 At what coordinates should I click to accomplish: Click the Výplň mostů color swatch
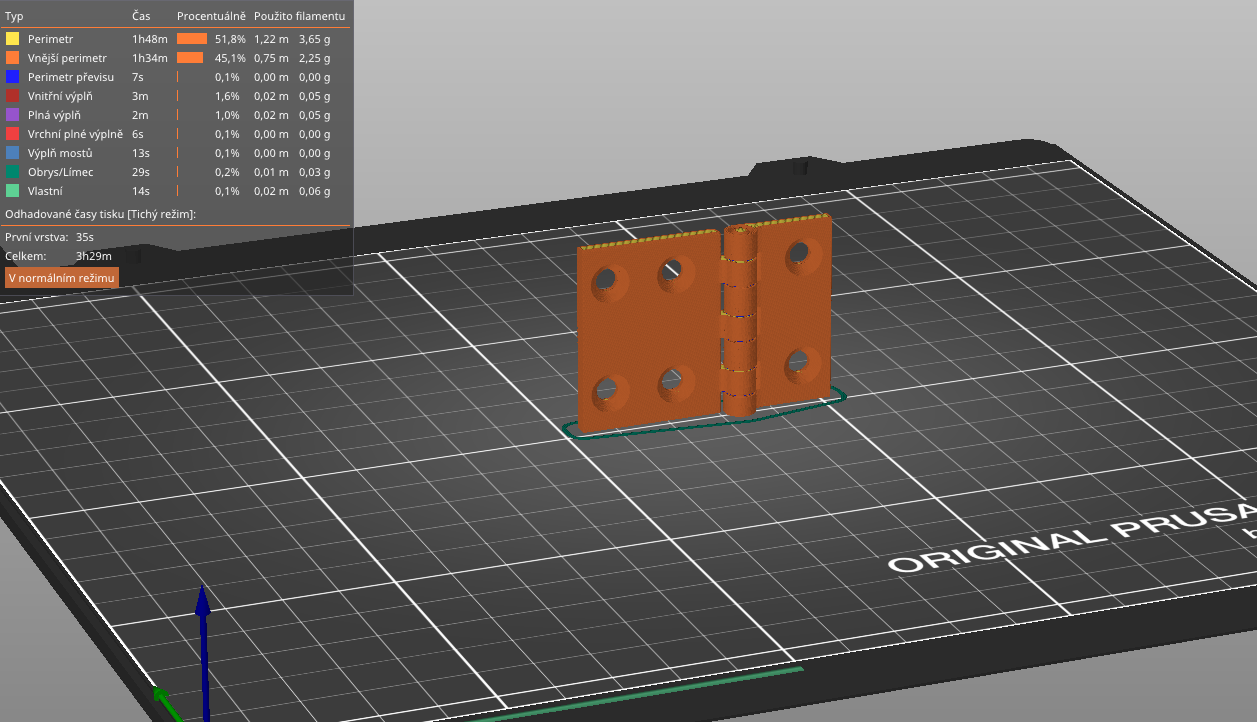[x=12, y=152]
